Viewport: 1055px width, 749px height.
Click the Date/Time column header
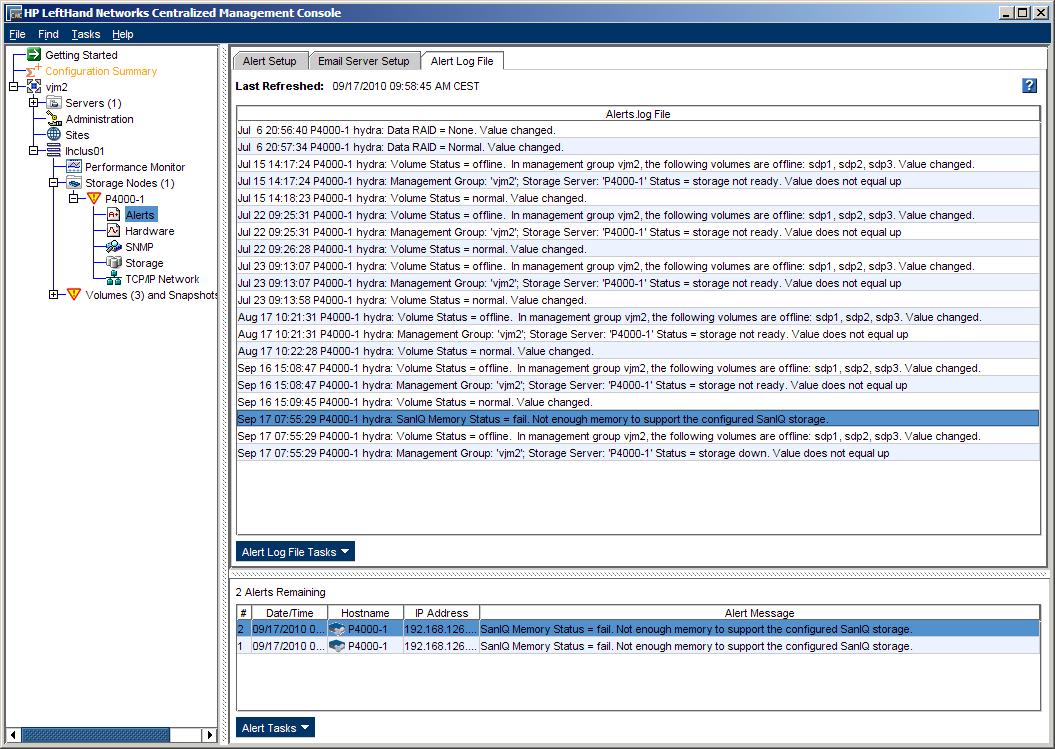point(289,613)
